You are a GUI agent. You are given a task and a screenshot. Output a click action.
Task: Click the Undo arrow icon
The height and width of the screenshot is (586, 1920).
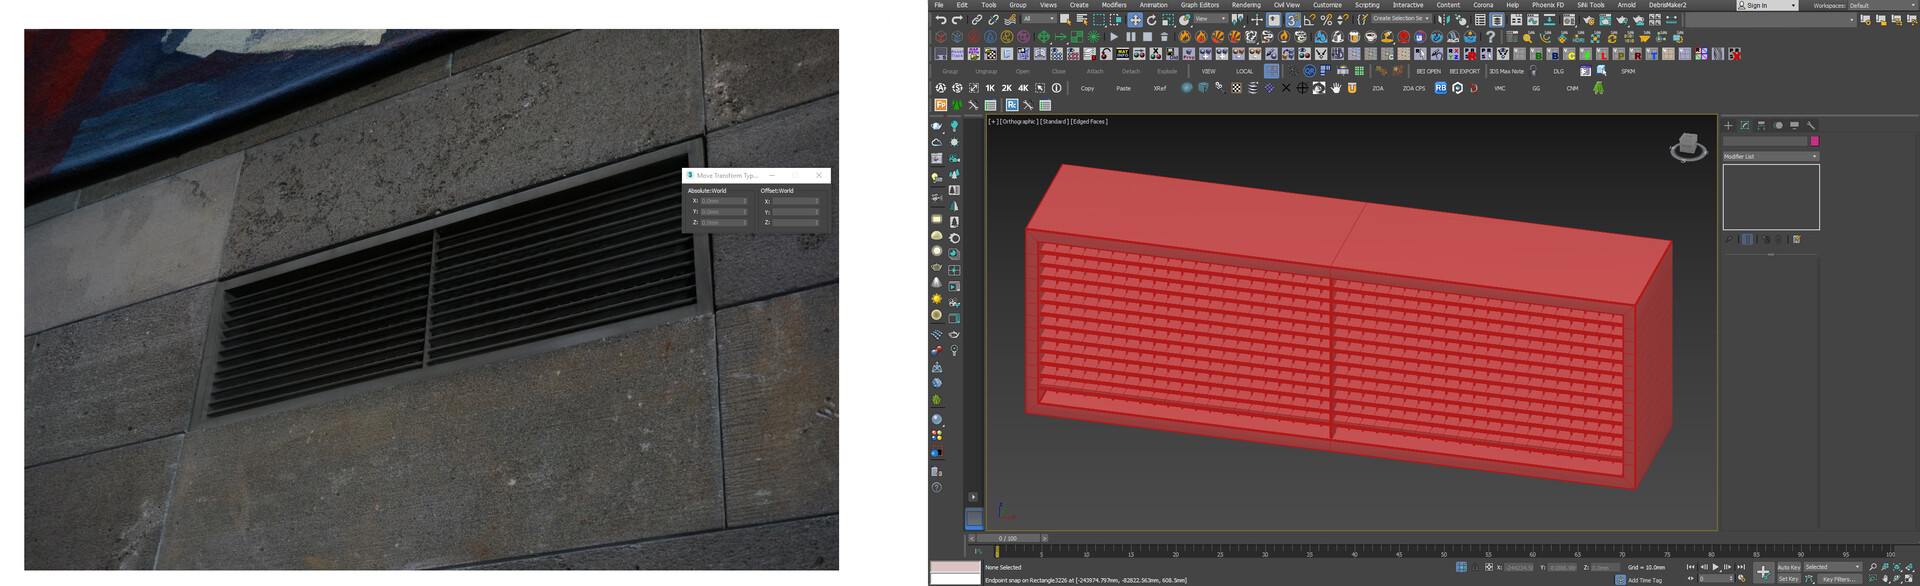click(940, 20)
